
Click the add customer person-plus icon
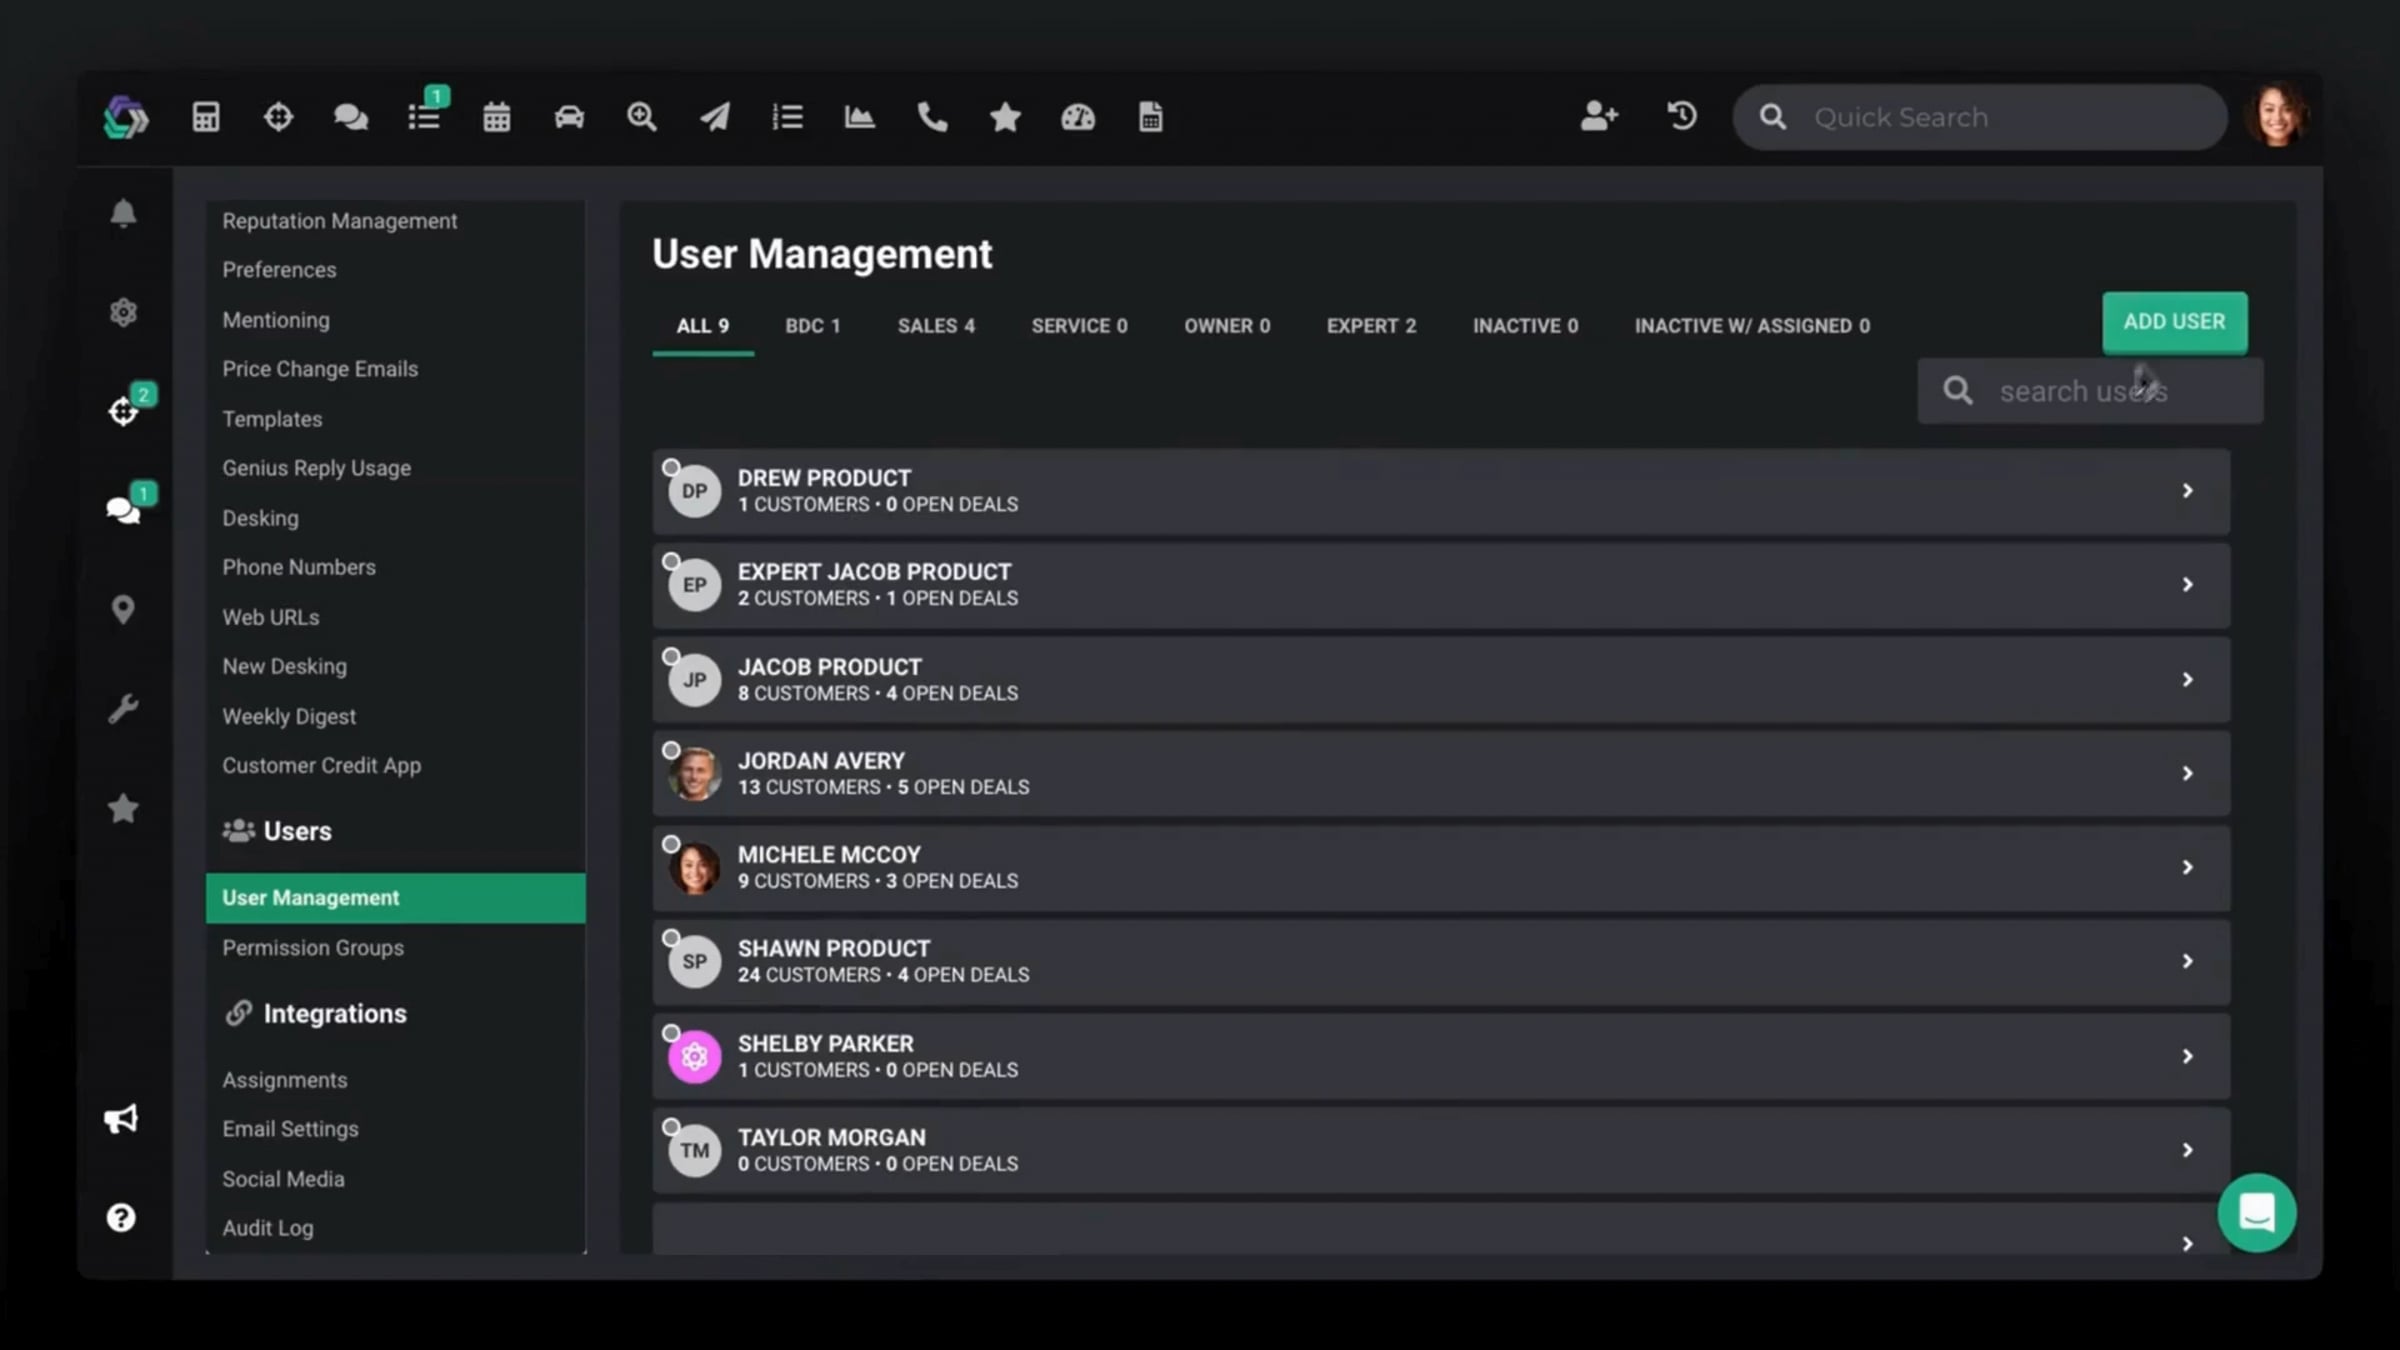(x=1599, y=116)
